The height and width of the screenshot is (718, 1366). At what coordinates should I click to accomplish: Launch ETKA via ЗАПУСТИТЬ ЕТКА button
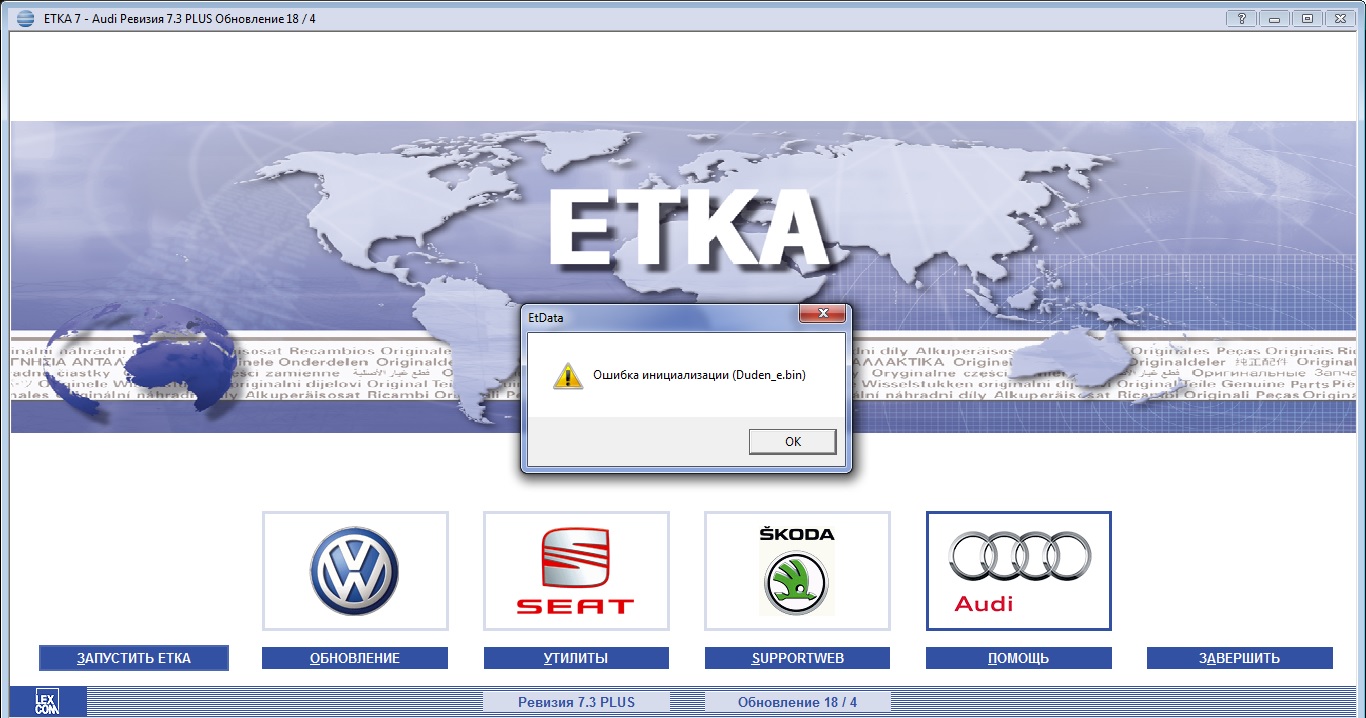point(134,658)
